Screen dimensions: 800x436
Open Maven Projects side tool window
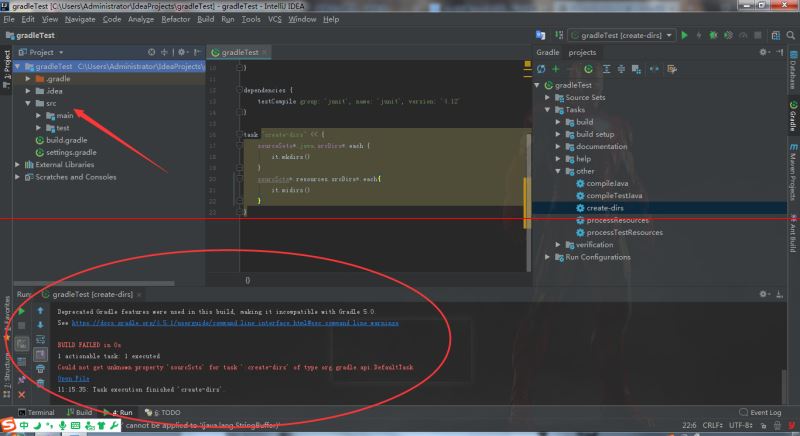[x=793, y=172]
